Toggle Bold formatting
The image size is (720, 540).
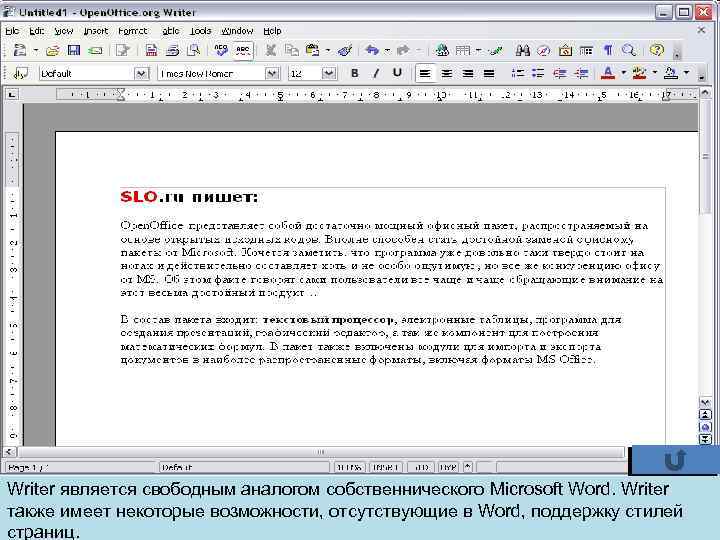click(x=354, y=73)
